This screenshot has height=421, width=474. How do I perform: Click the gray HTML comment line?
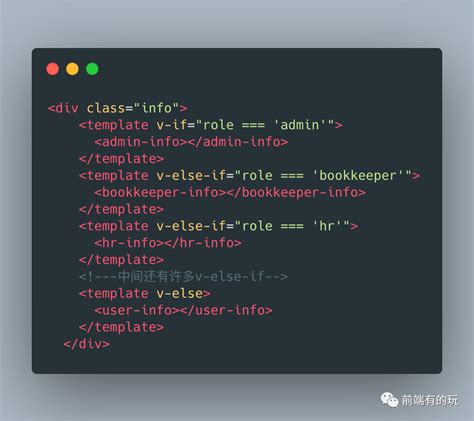(183, 277)
